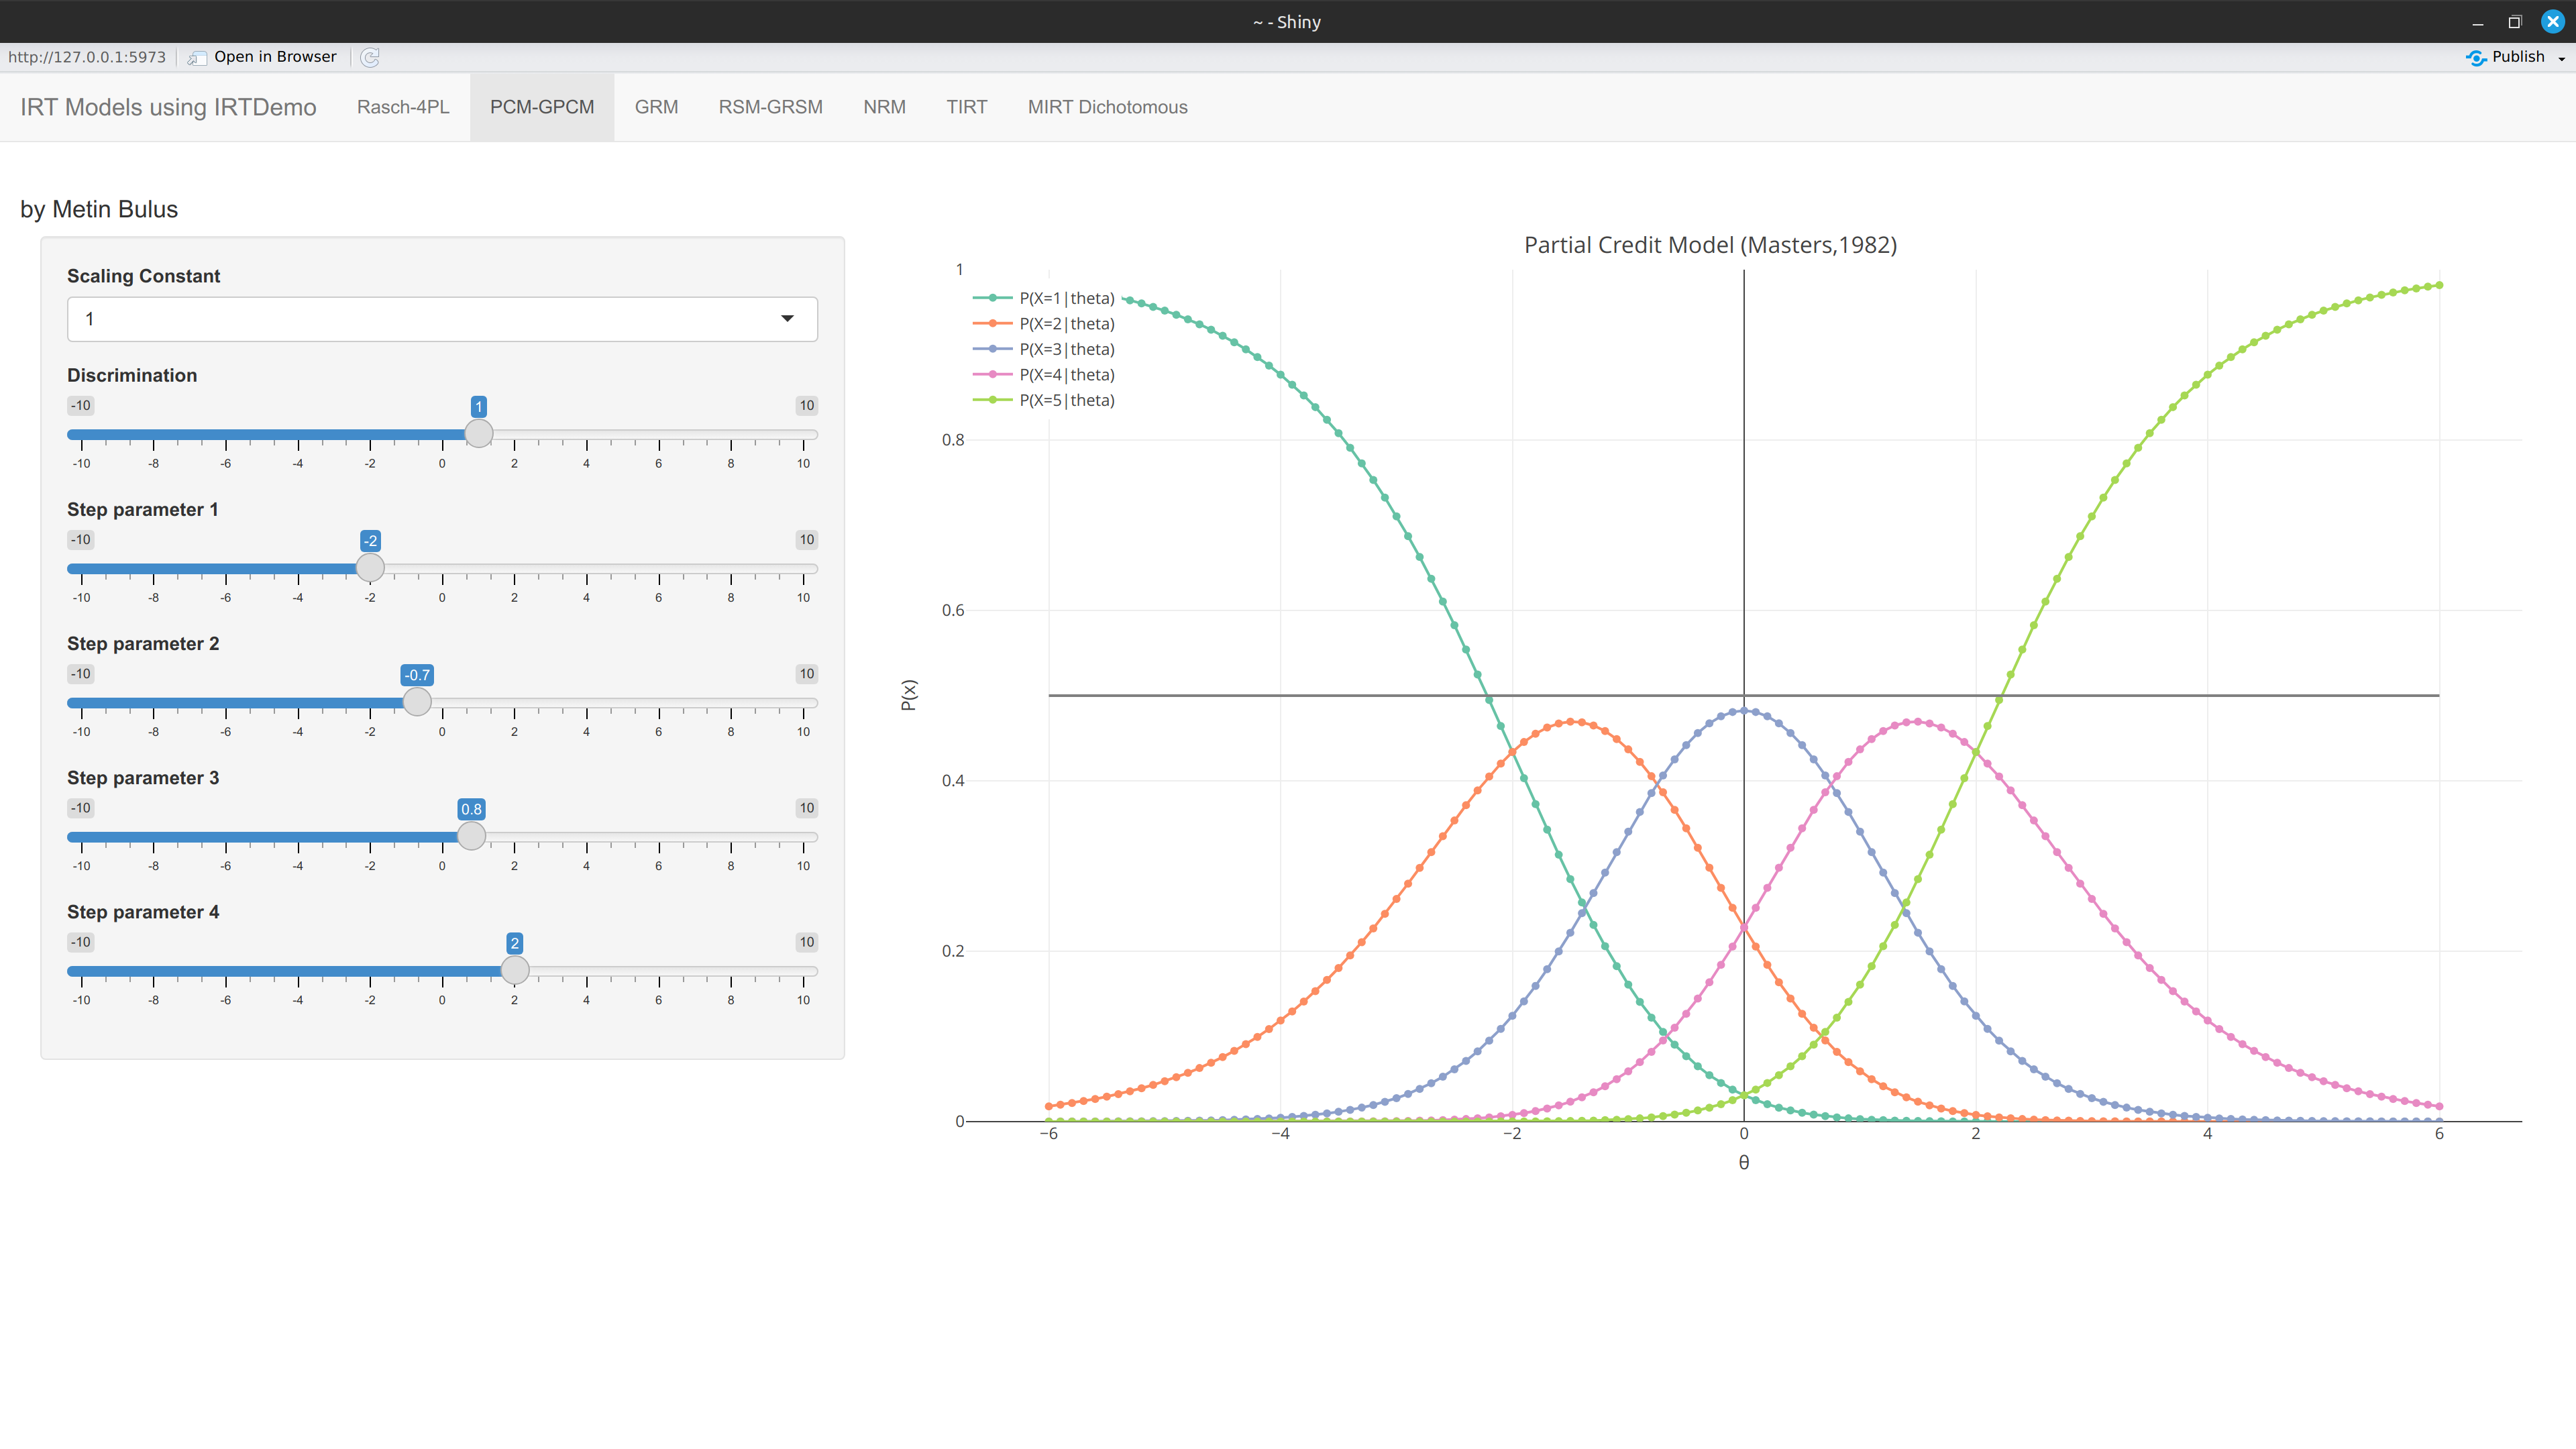Viewport: 2576px width, 1449px height.
Task: Open the Publish dropdown arrow
Action: pyautogui.click(x=2561, y=58)
